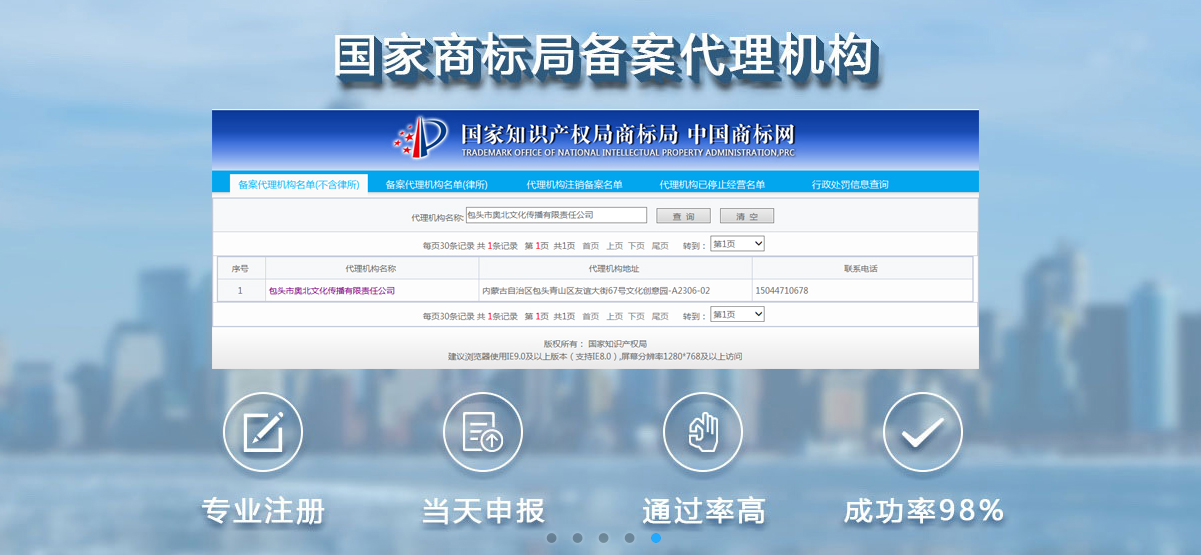
Task: Open the purple 包头市奥北文化传播有限责任公司 table link
Action: (332, 291)
